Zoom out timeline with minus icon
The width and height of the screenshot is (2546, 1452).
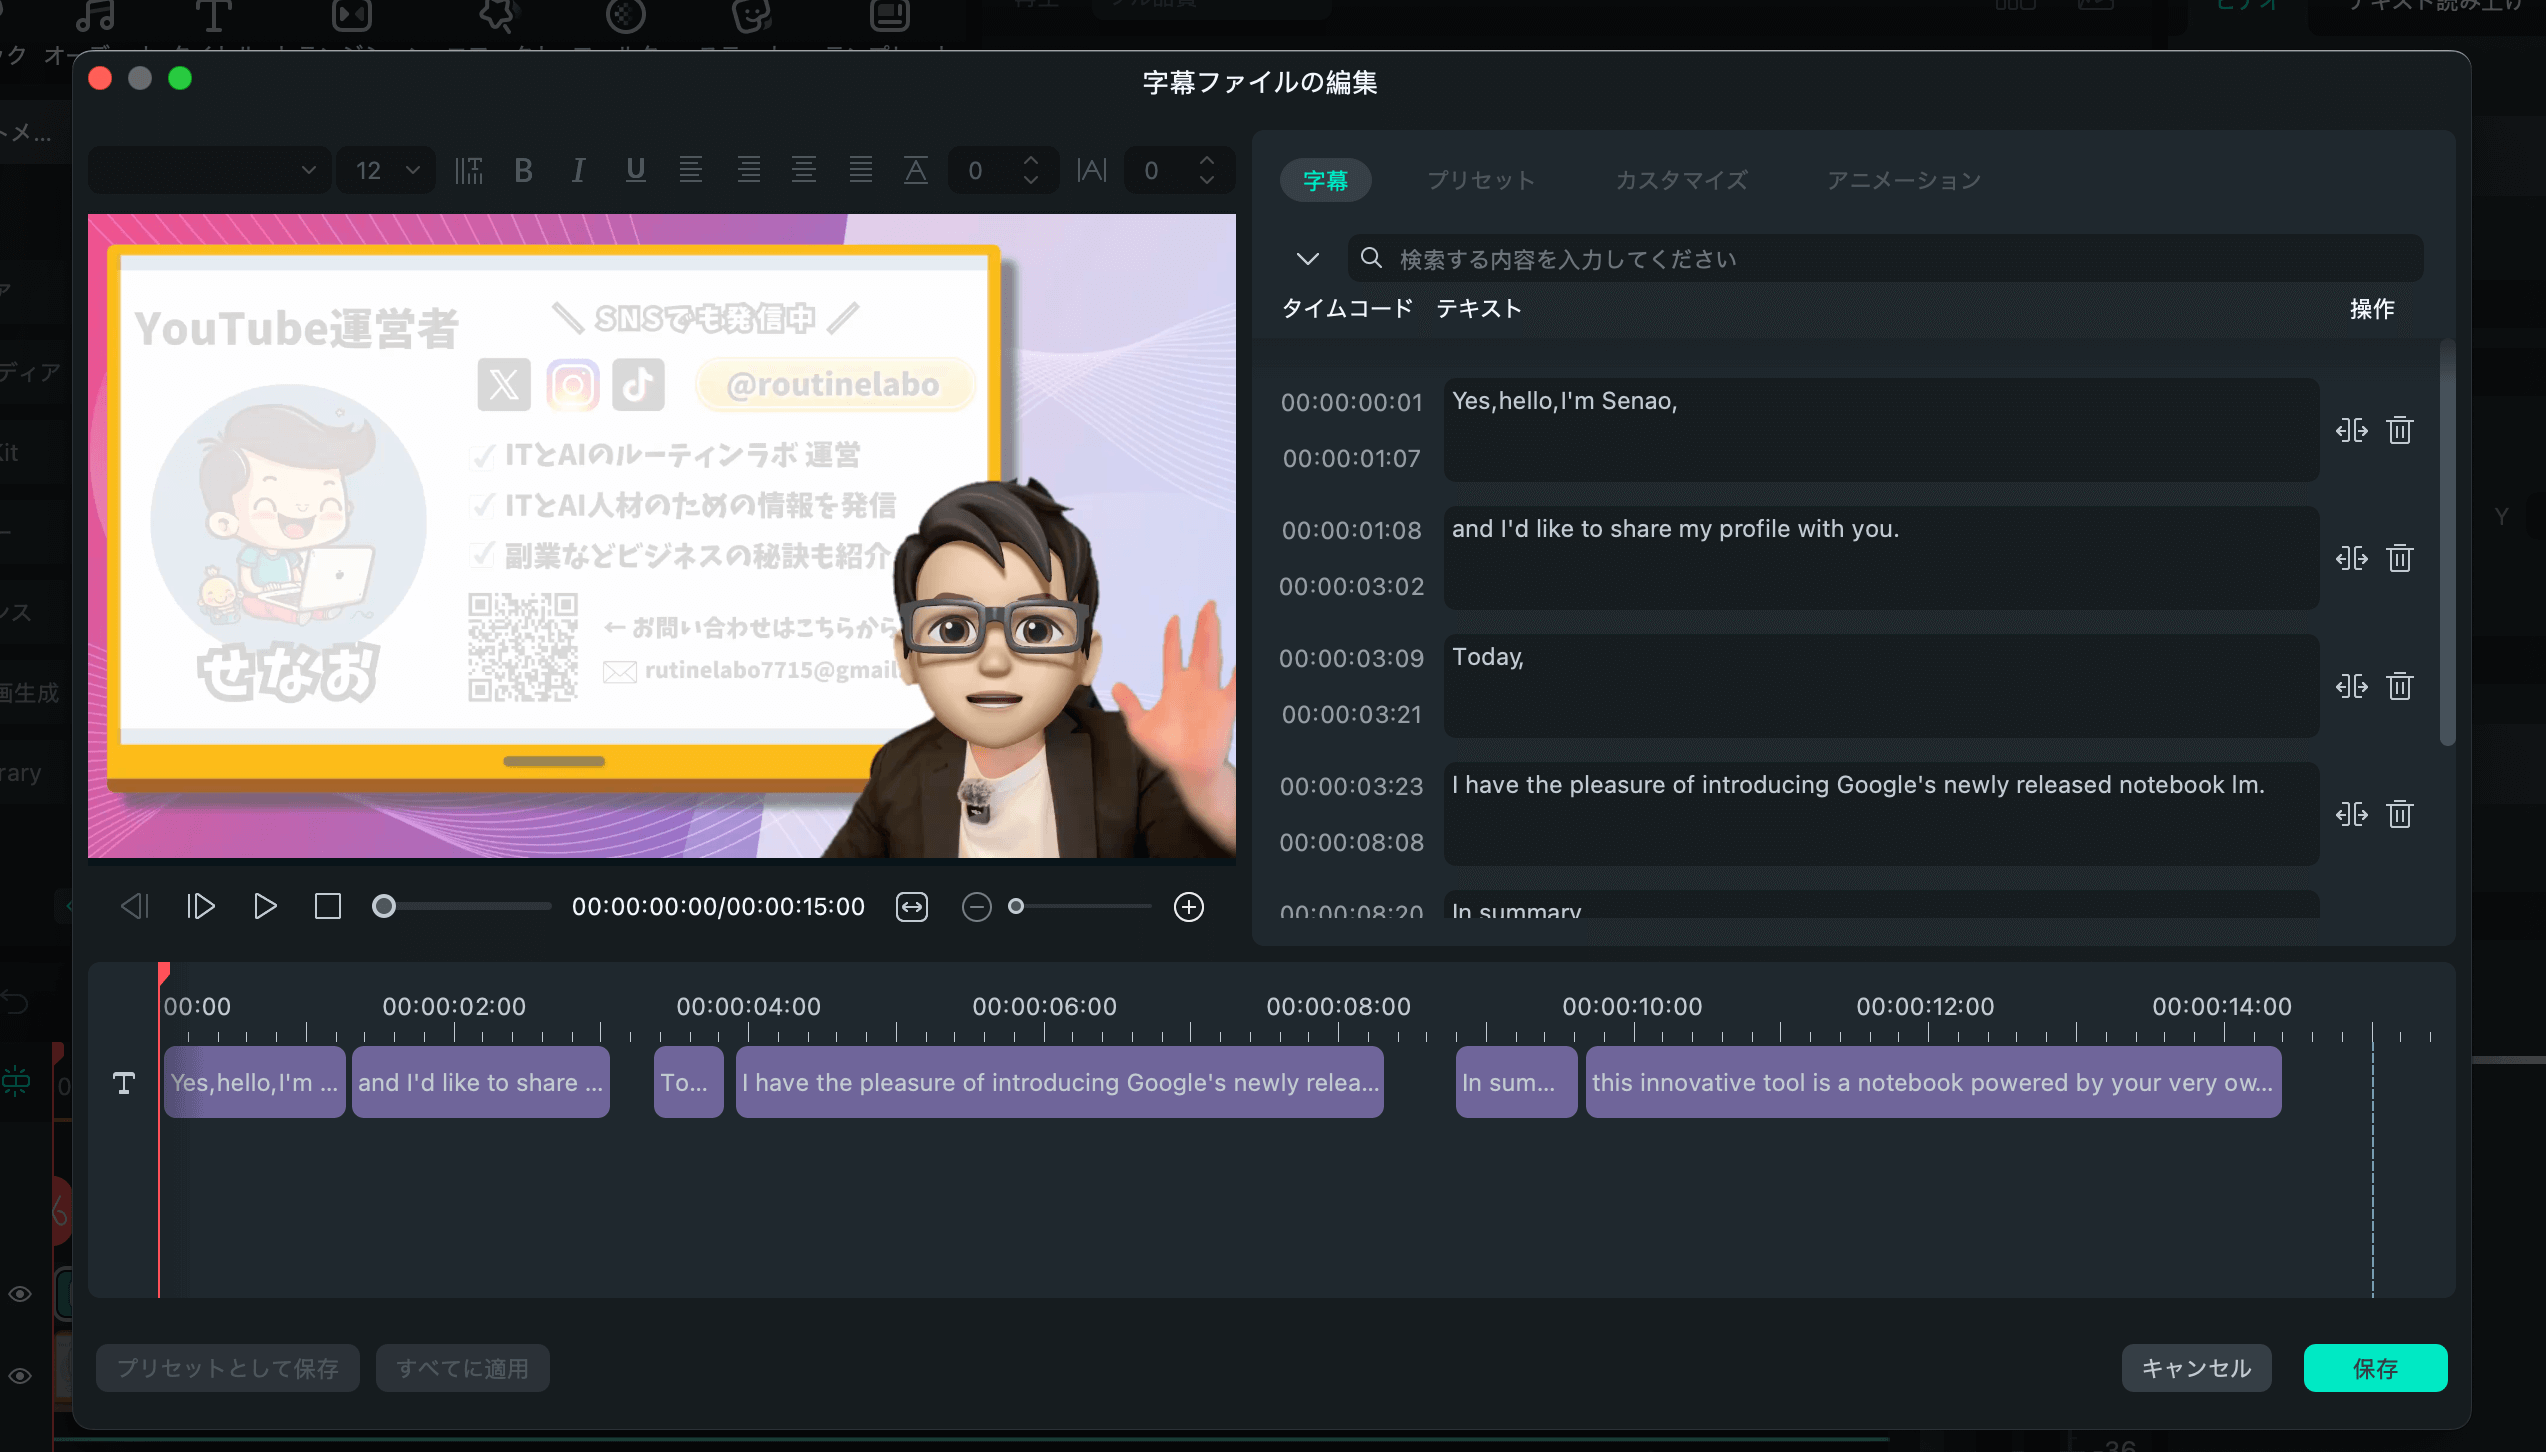(976, 907)
